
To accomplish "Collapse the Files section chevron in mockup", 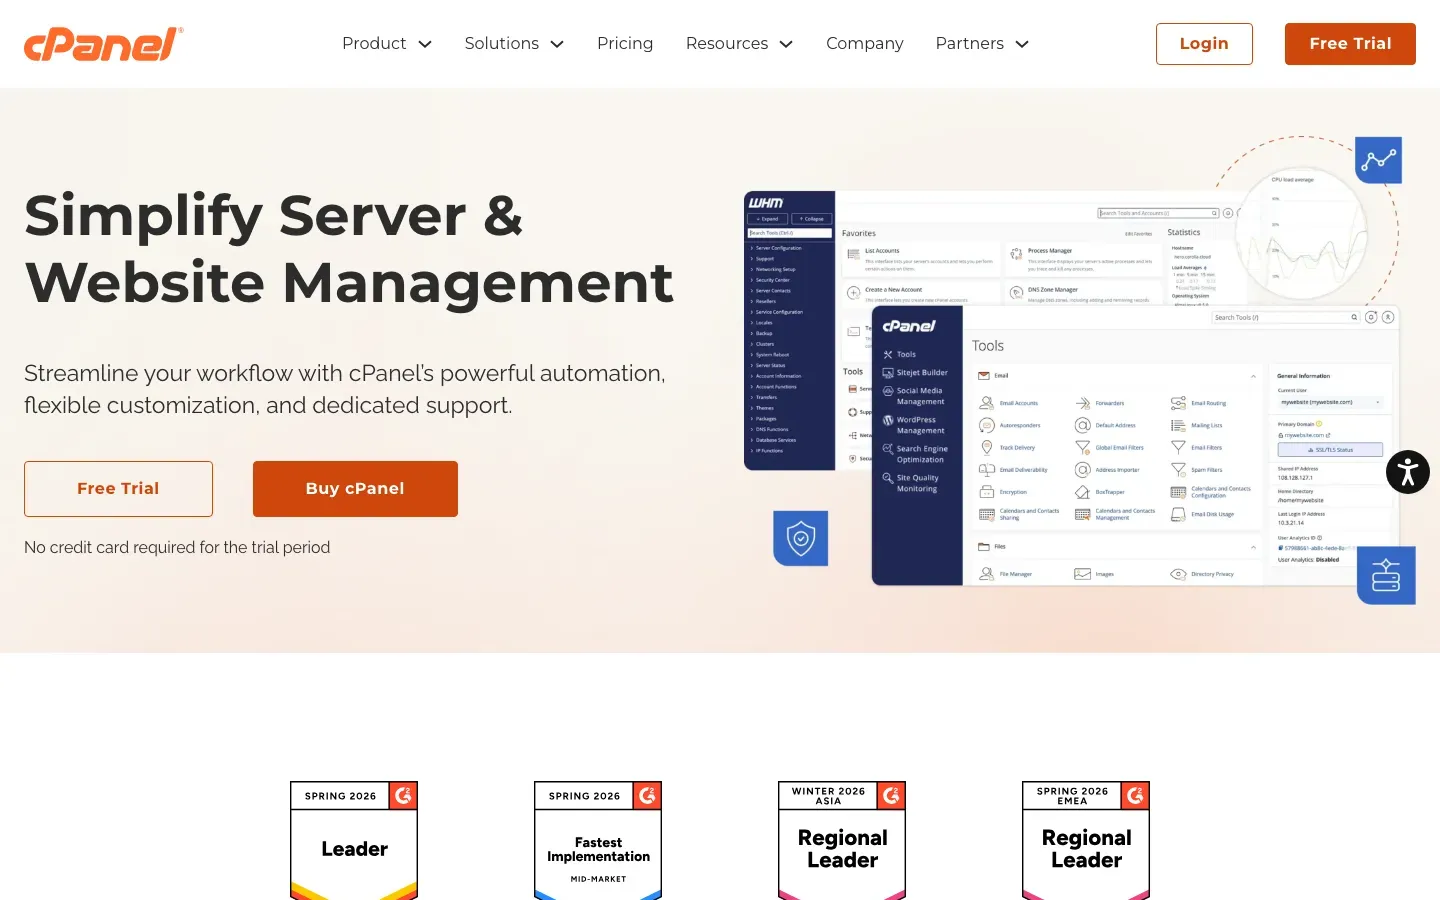I will click(1253, 547).
